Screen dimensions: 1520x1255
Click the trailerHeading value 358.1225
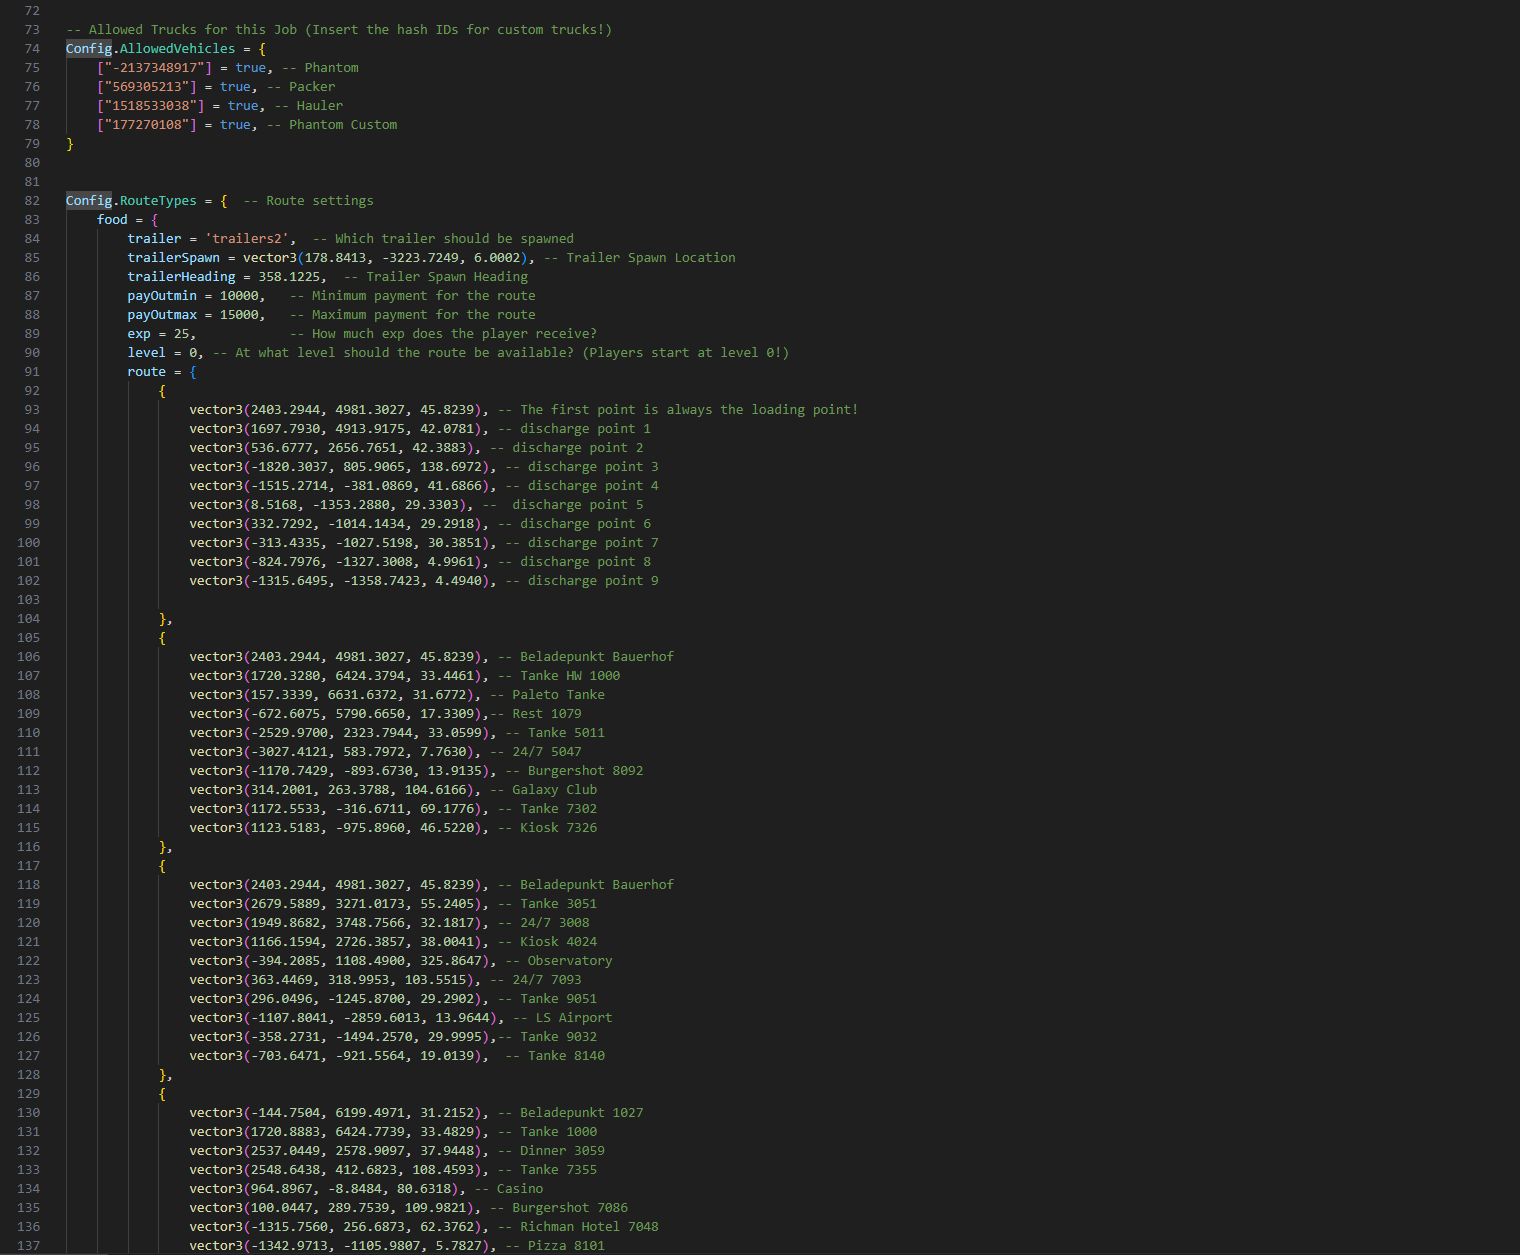coord(290,276)
